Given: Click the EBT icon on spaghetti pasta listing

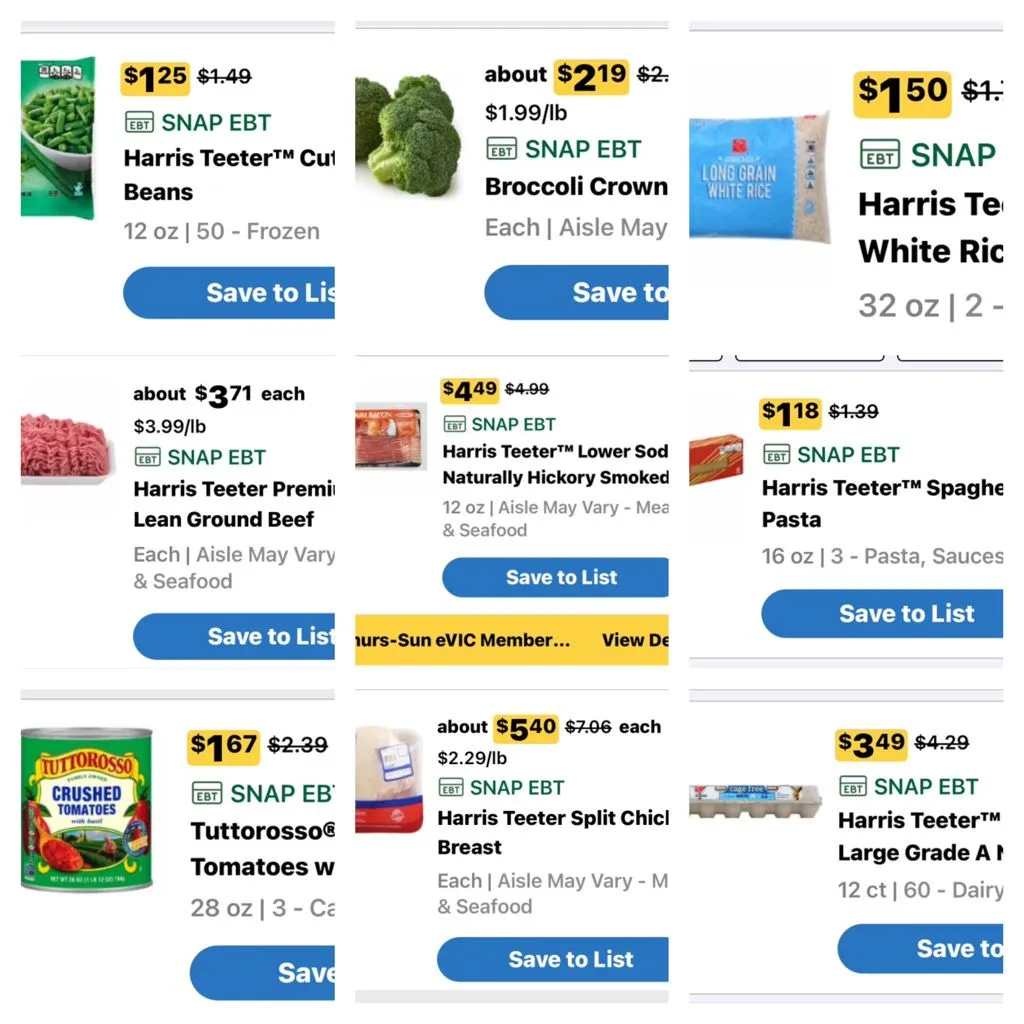Looking at the screenshot, I should (776, 455).
